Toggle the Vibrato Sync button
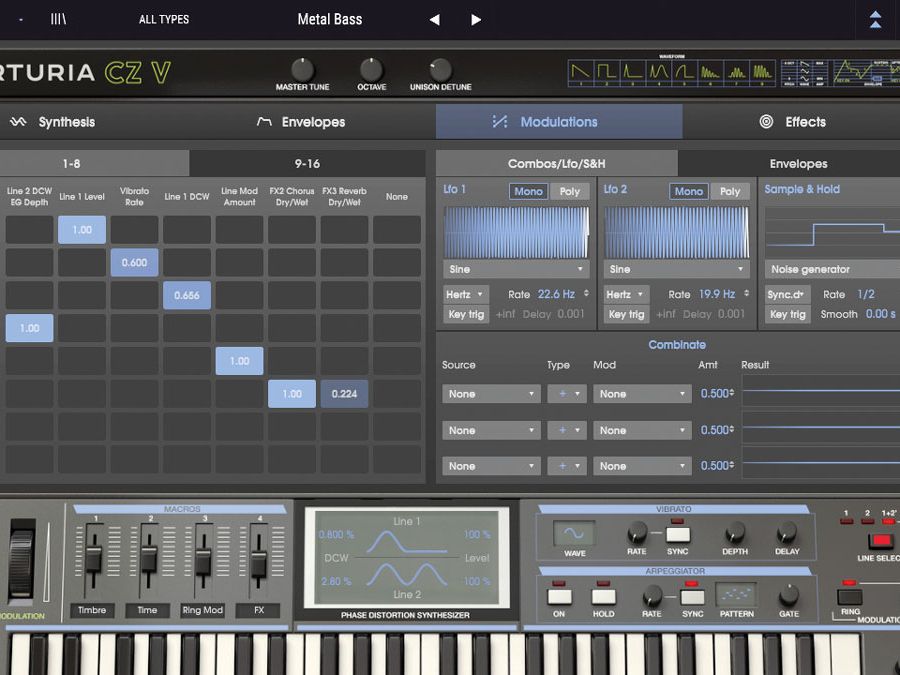Screen dimensions: 900x675 [x=677, y=534]
